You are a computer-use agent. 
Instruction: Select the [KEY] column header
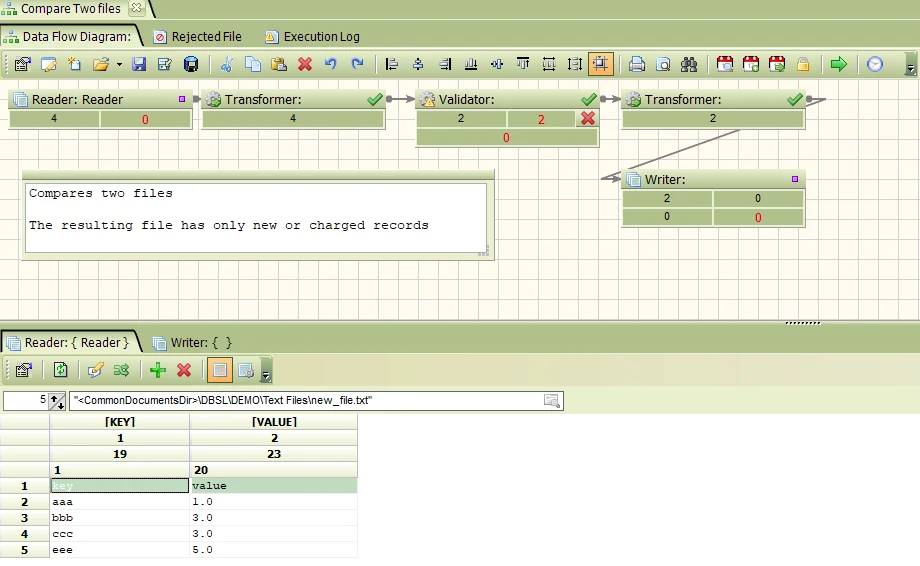click(120, 422)
